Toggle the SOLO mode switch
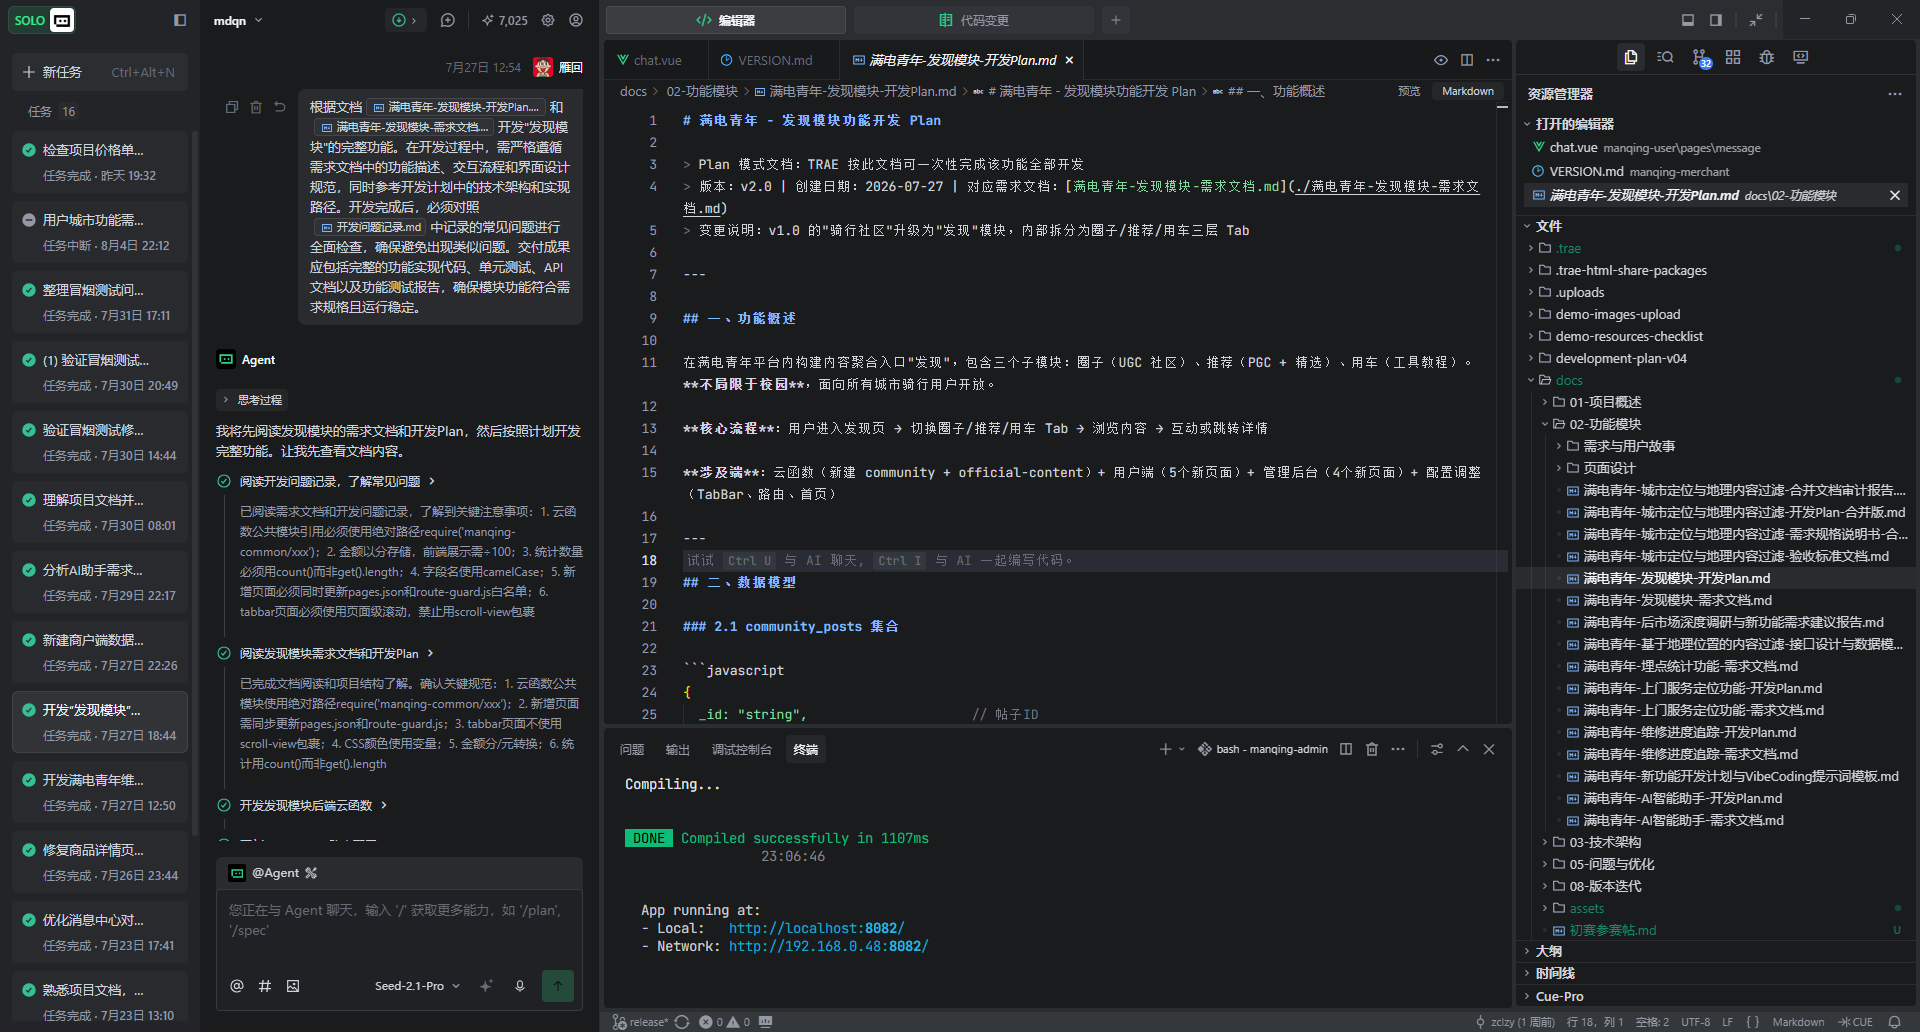The height and width of the screenshot is (1032, 1920). (43, 20)
